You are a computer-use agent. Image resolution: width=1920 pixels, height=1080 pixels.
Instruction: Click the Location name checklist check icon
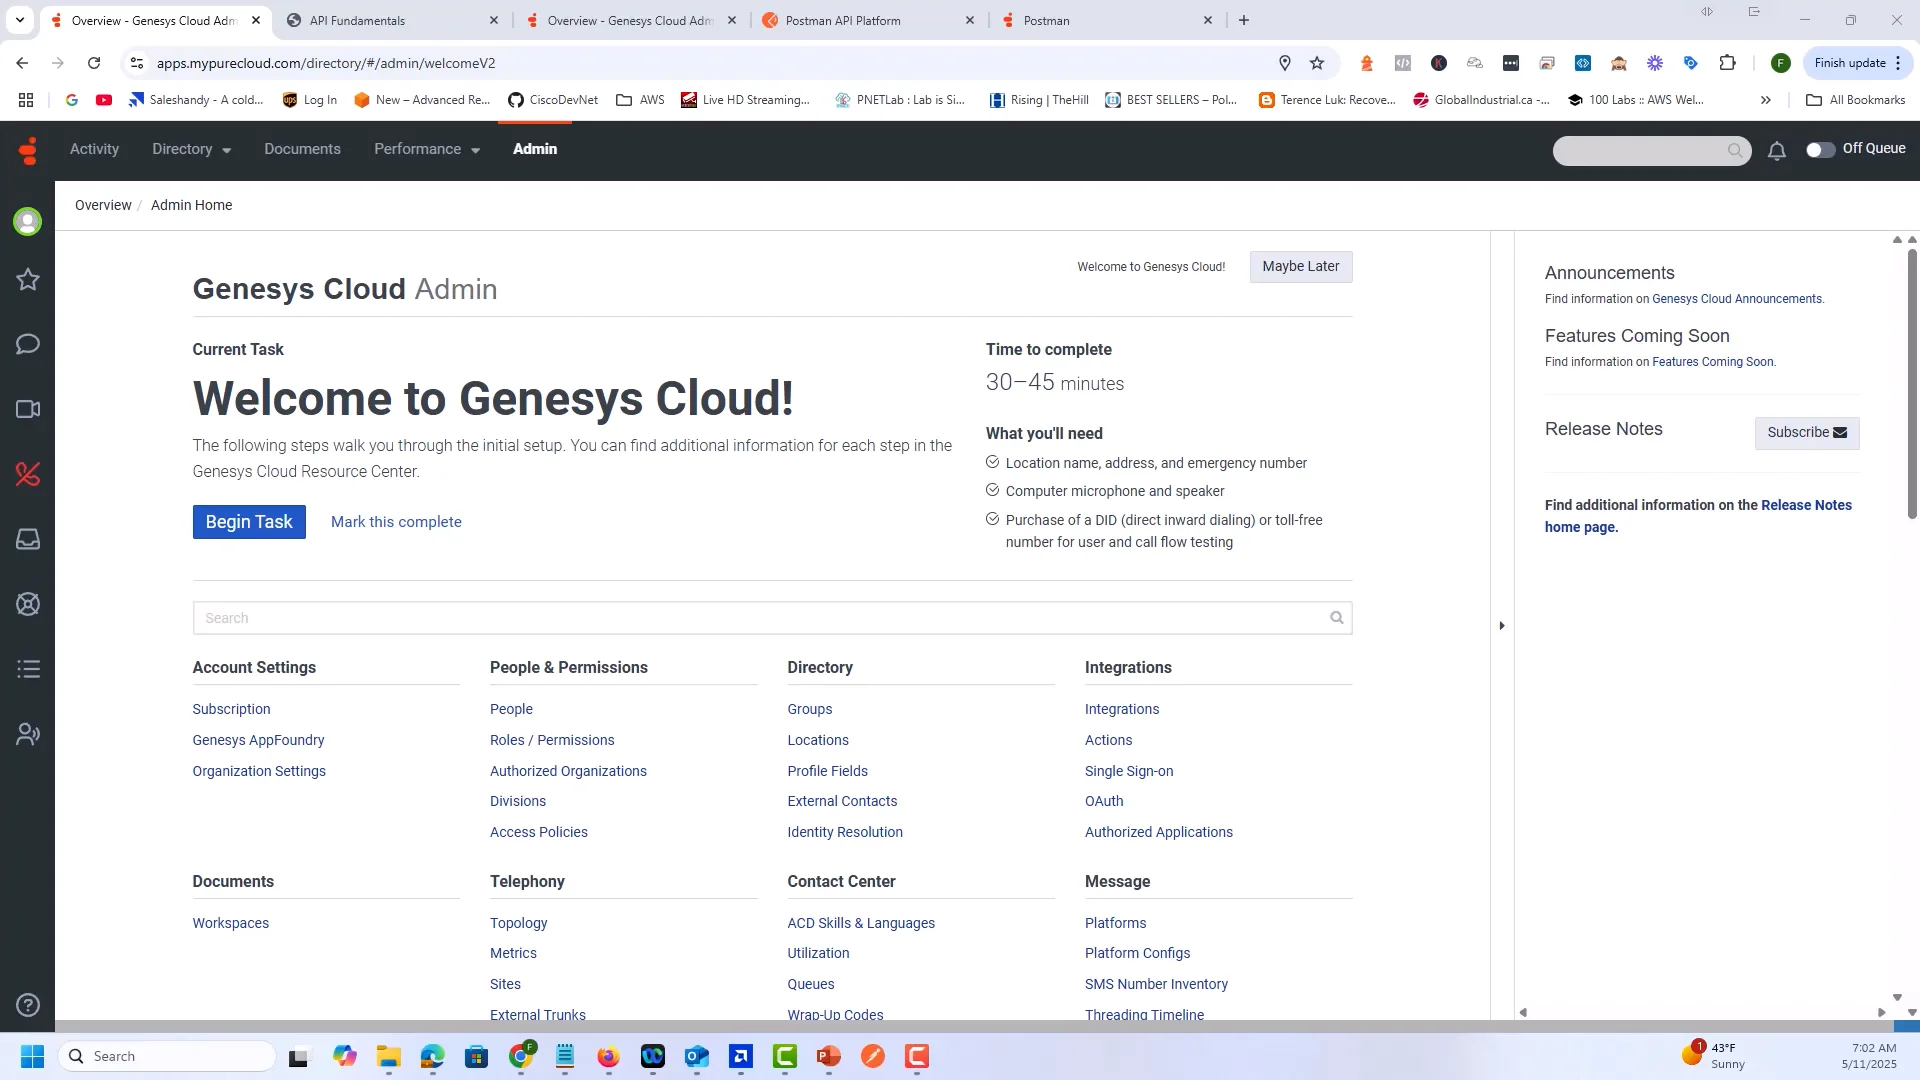point(992,462)
